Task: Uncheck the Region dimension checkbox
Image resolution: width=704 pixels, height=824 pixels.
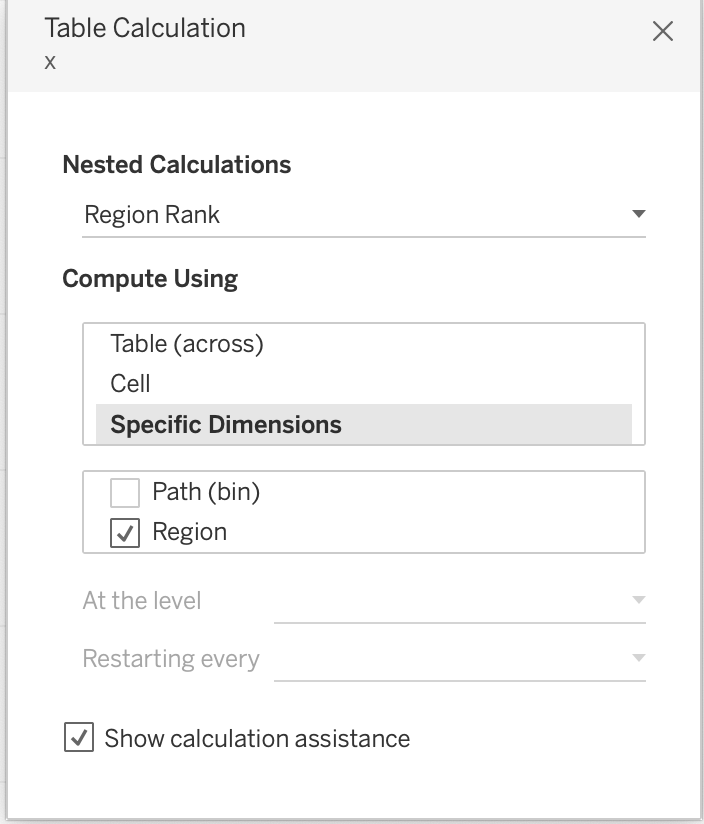Action: click(125, 533)
